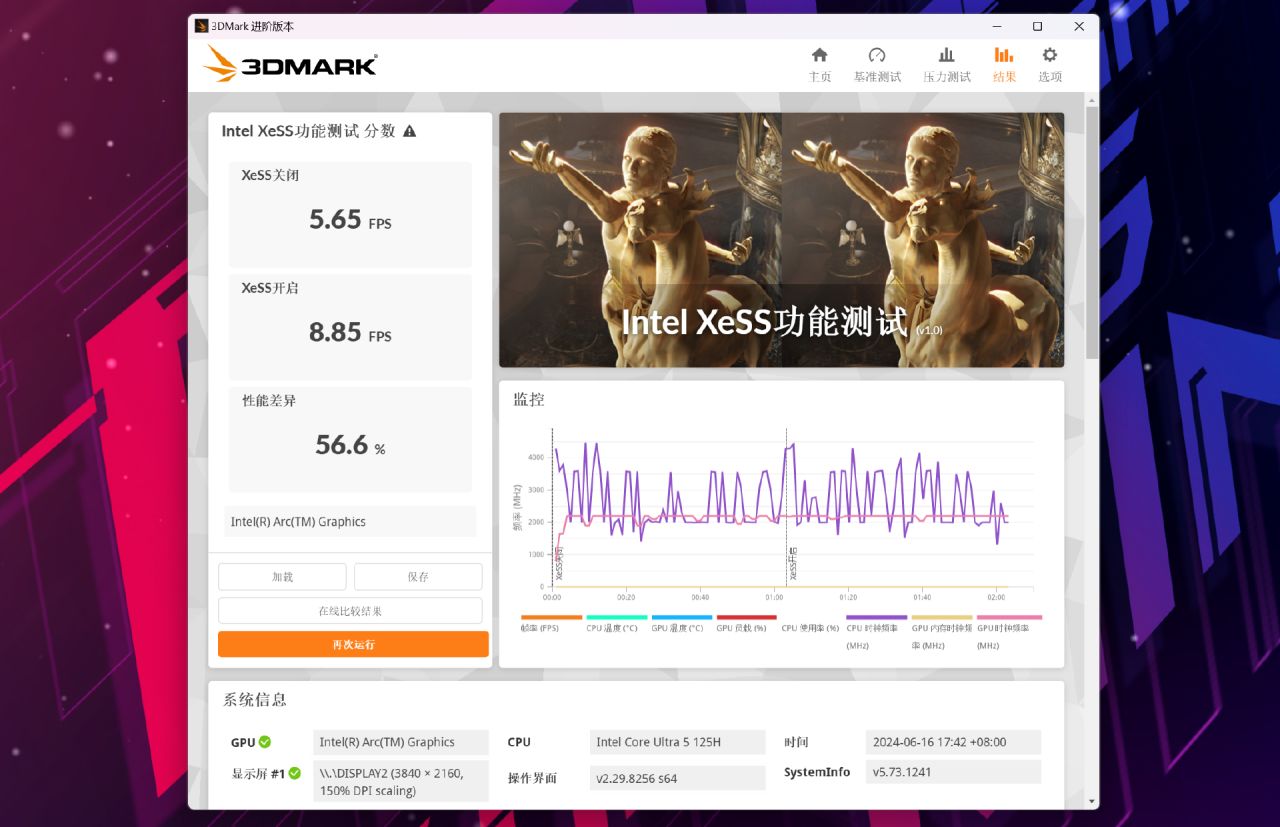Viewport: 1280px width, 827px height.
Task: Maximize the 3DMark window
Action: pyautogui.click(x=1038, y=26)
